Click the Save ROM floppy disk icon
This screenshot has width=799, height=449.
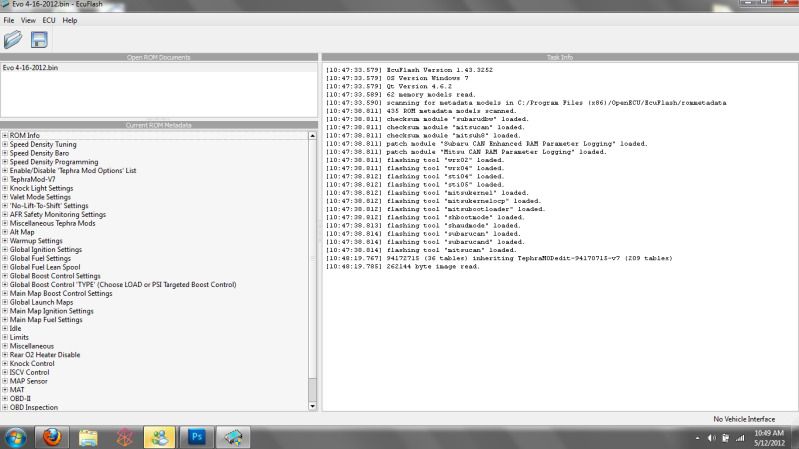39,39
